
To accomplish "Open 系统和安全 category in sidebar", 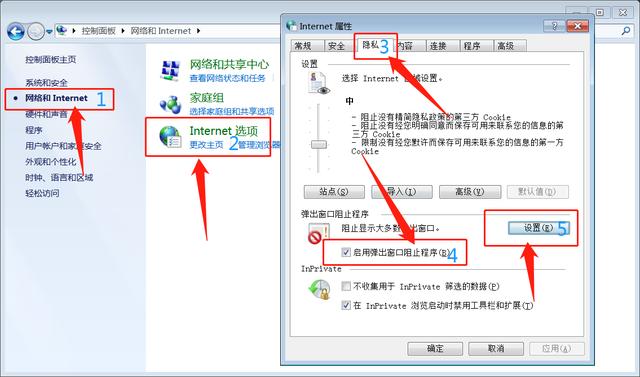I will click(46, 83).
